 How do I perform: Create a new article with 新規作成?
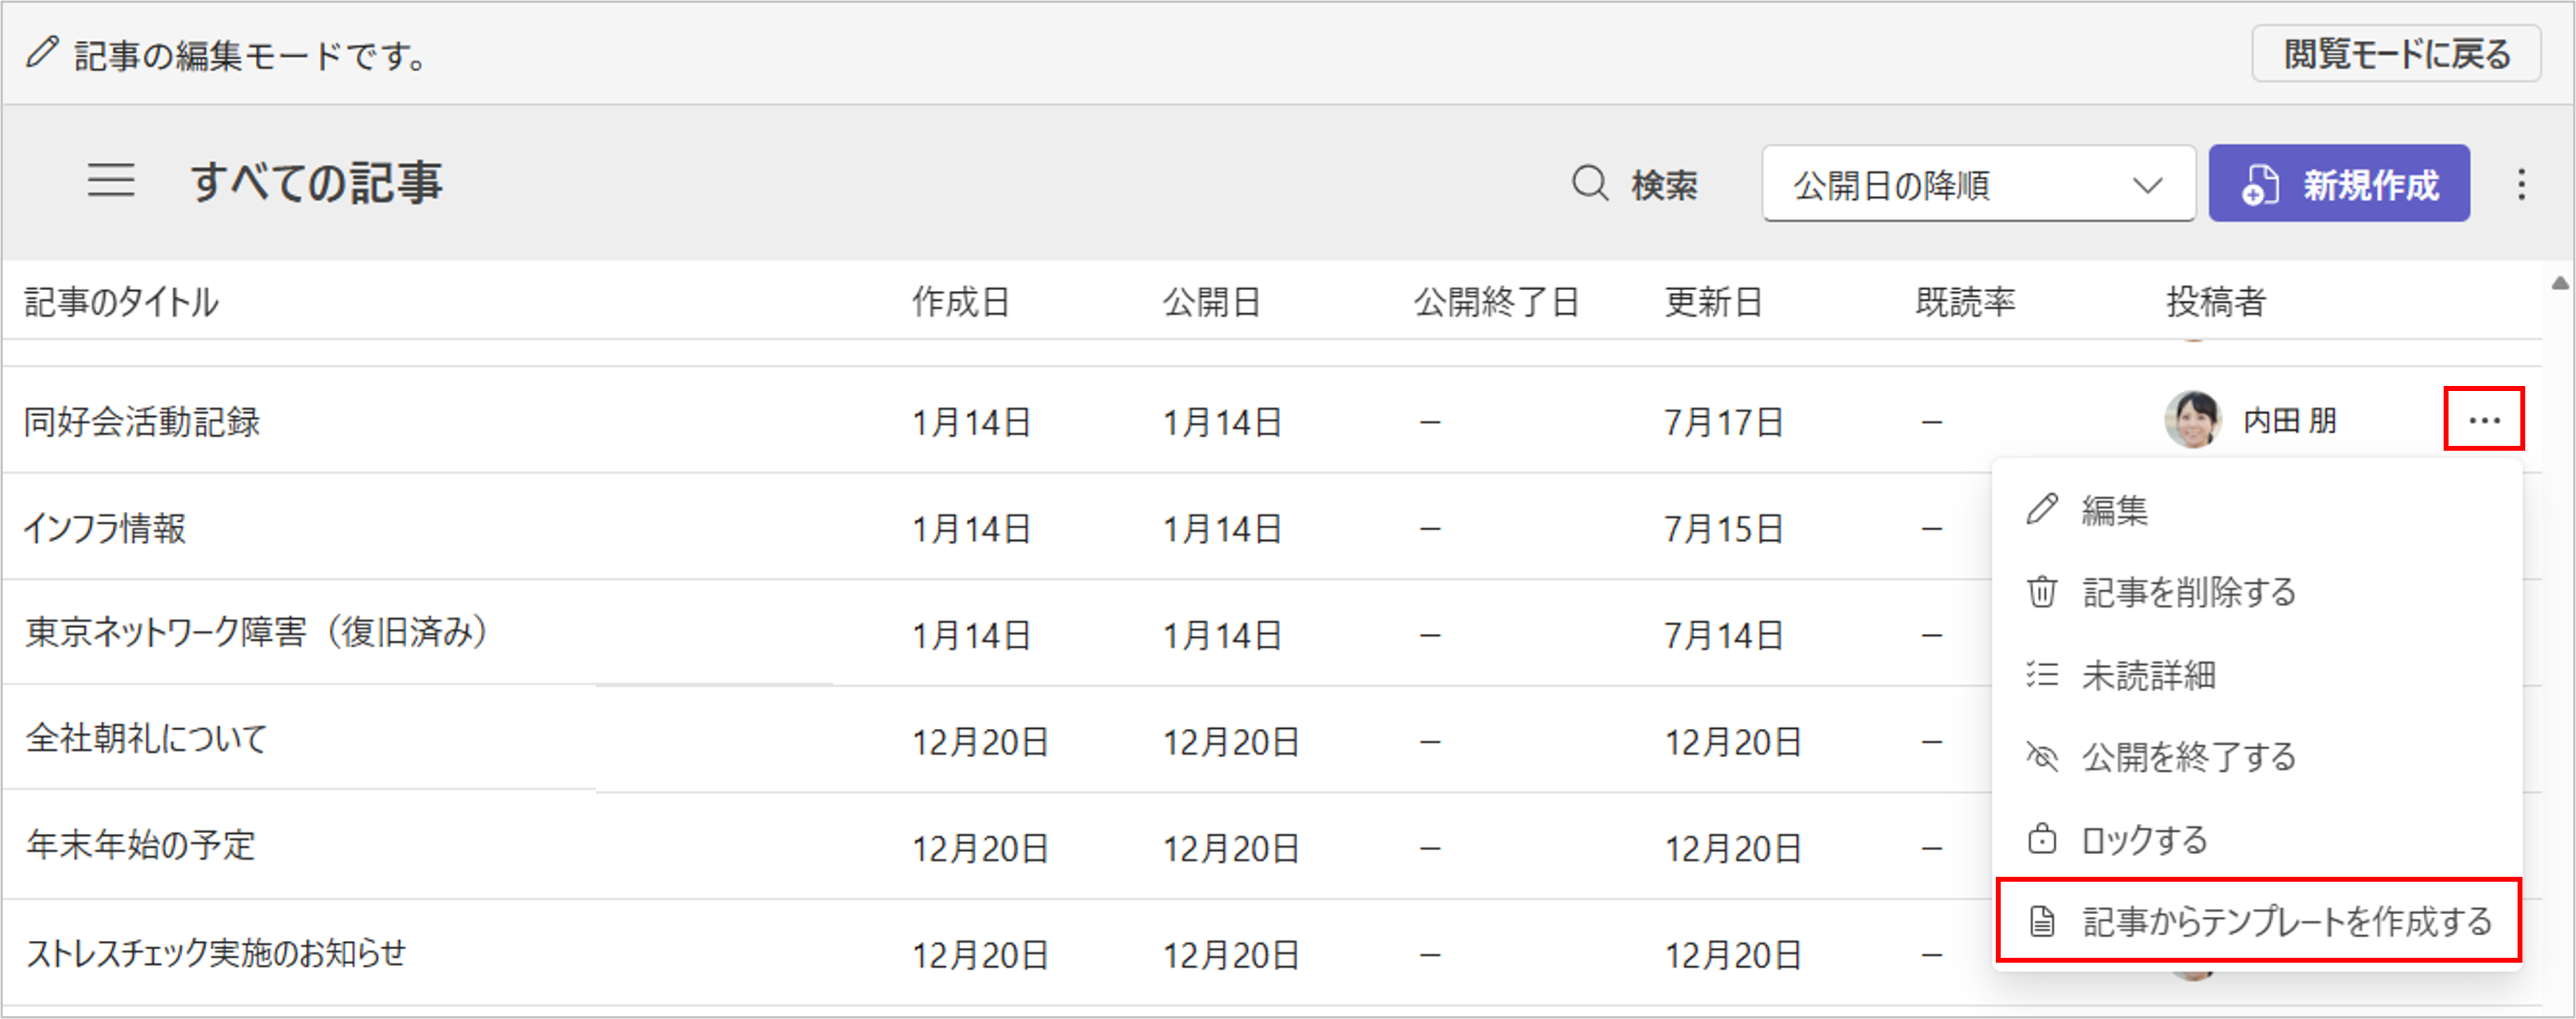coord(2339,184)
